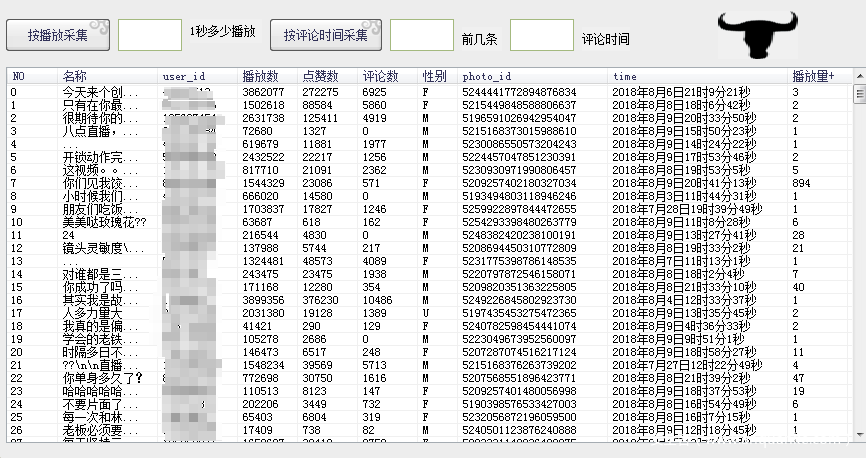Click time cell 2018年7月27日12时22分49秒
The width and height of the screenshot is (866, 458).
(x=687, y=365)
